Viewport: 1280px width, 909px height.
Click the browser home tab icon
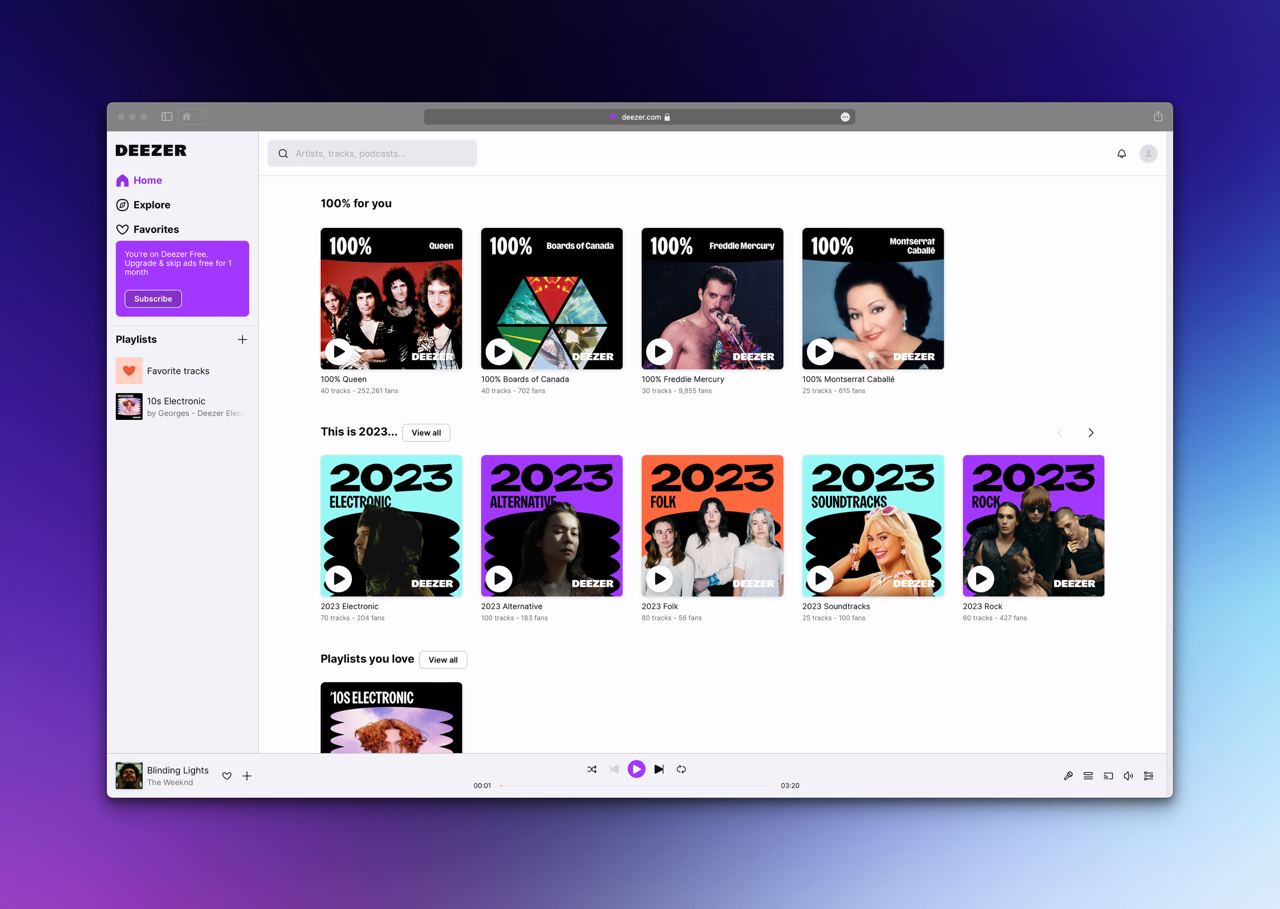tap(186, 117)
